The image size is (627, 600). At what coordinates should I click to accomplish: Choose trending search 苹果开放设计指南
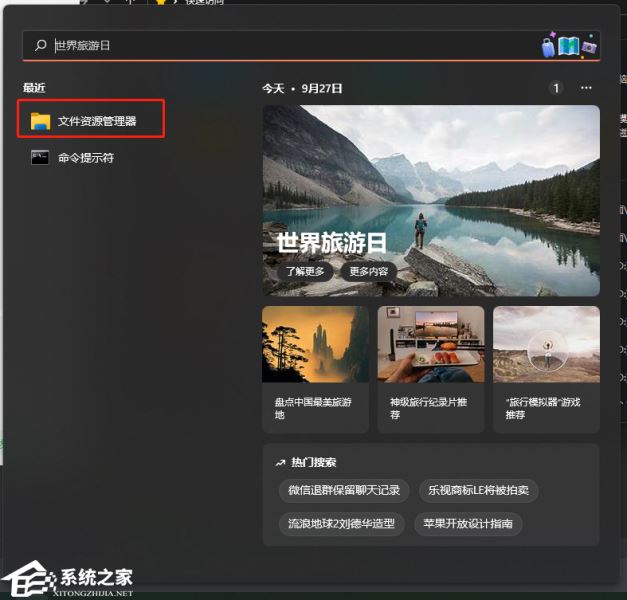pos(467,523)
